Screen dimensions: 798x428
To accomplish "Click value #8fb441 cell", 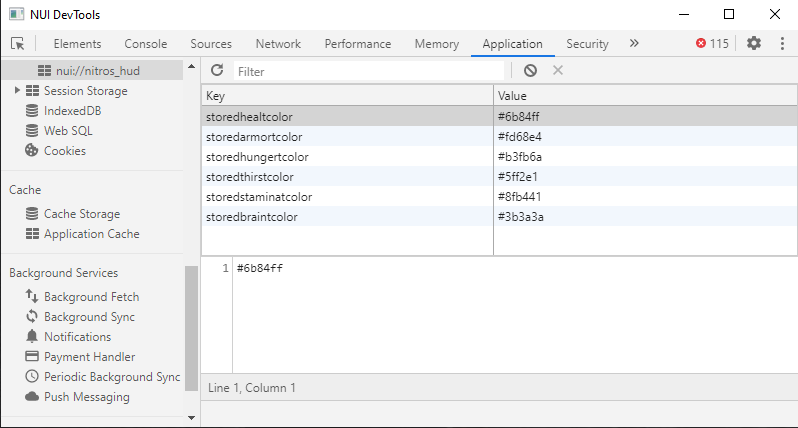I will (x=645, y=196).
